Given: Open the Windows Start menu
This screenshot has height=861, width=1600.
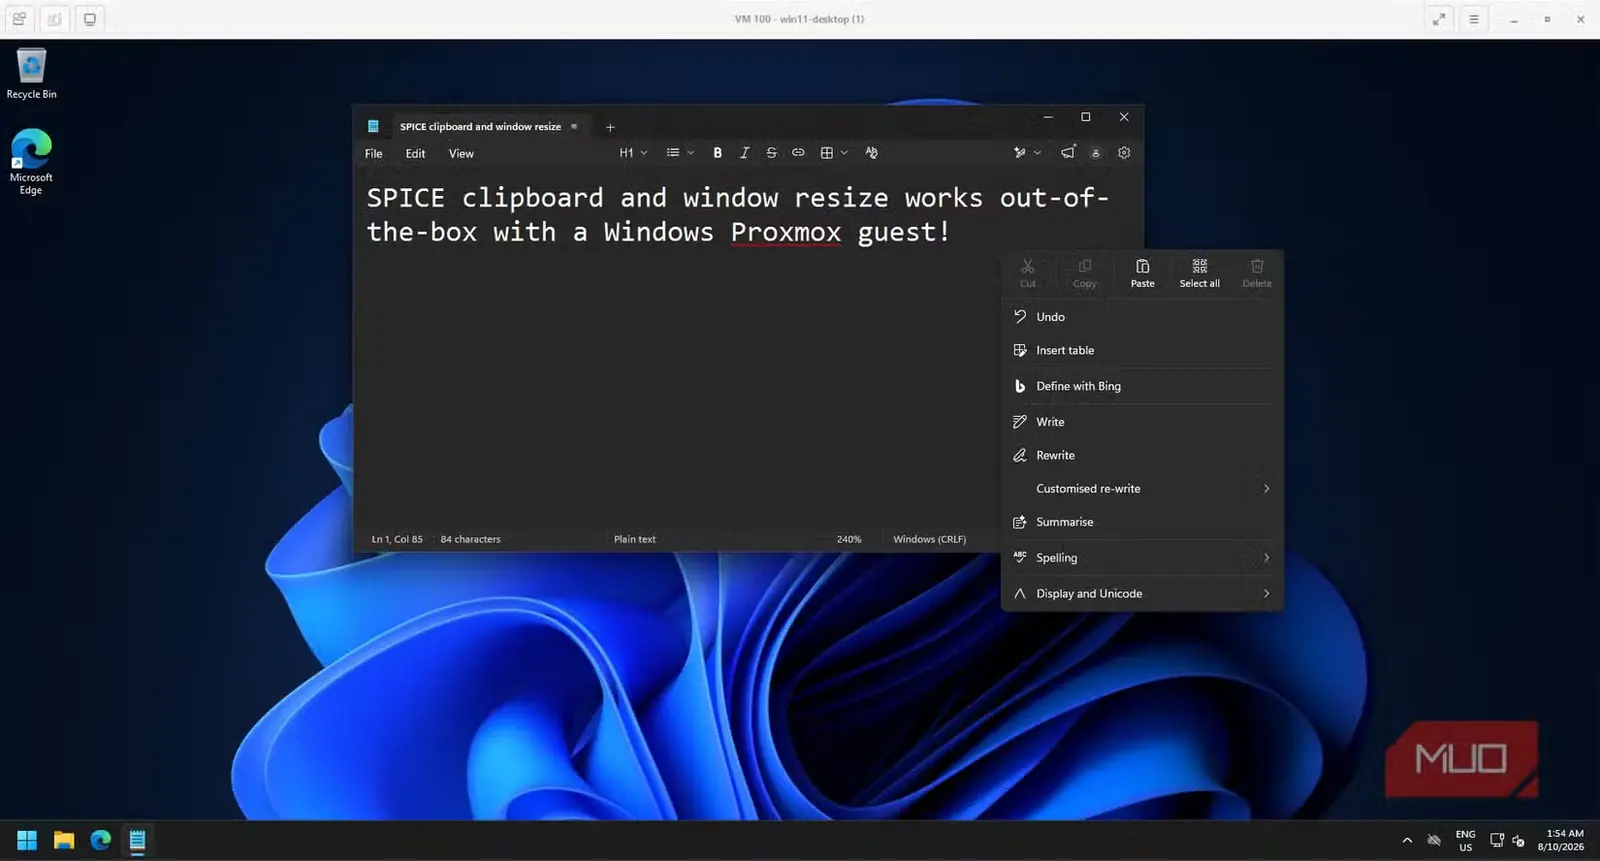Looking at the screenshot, I should pos(27,840).
